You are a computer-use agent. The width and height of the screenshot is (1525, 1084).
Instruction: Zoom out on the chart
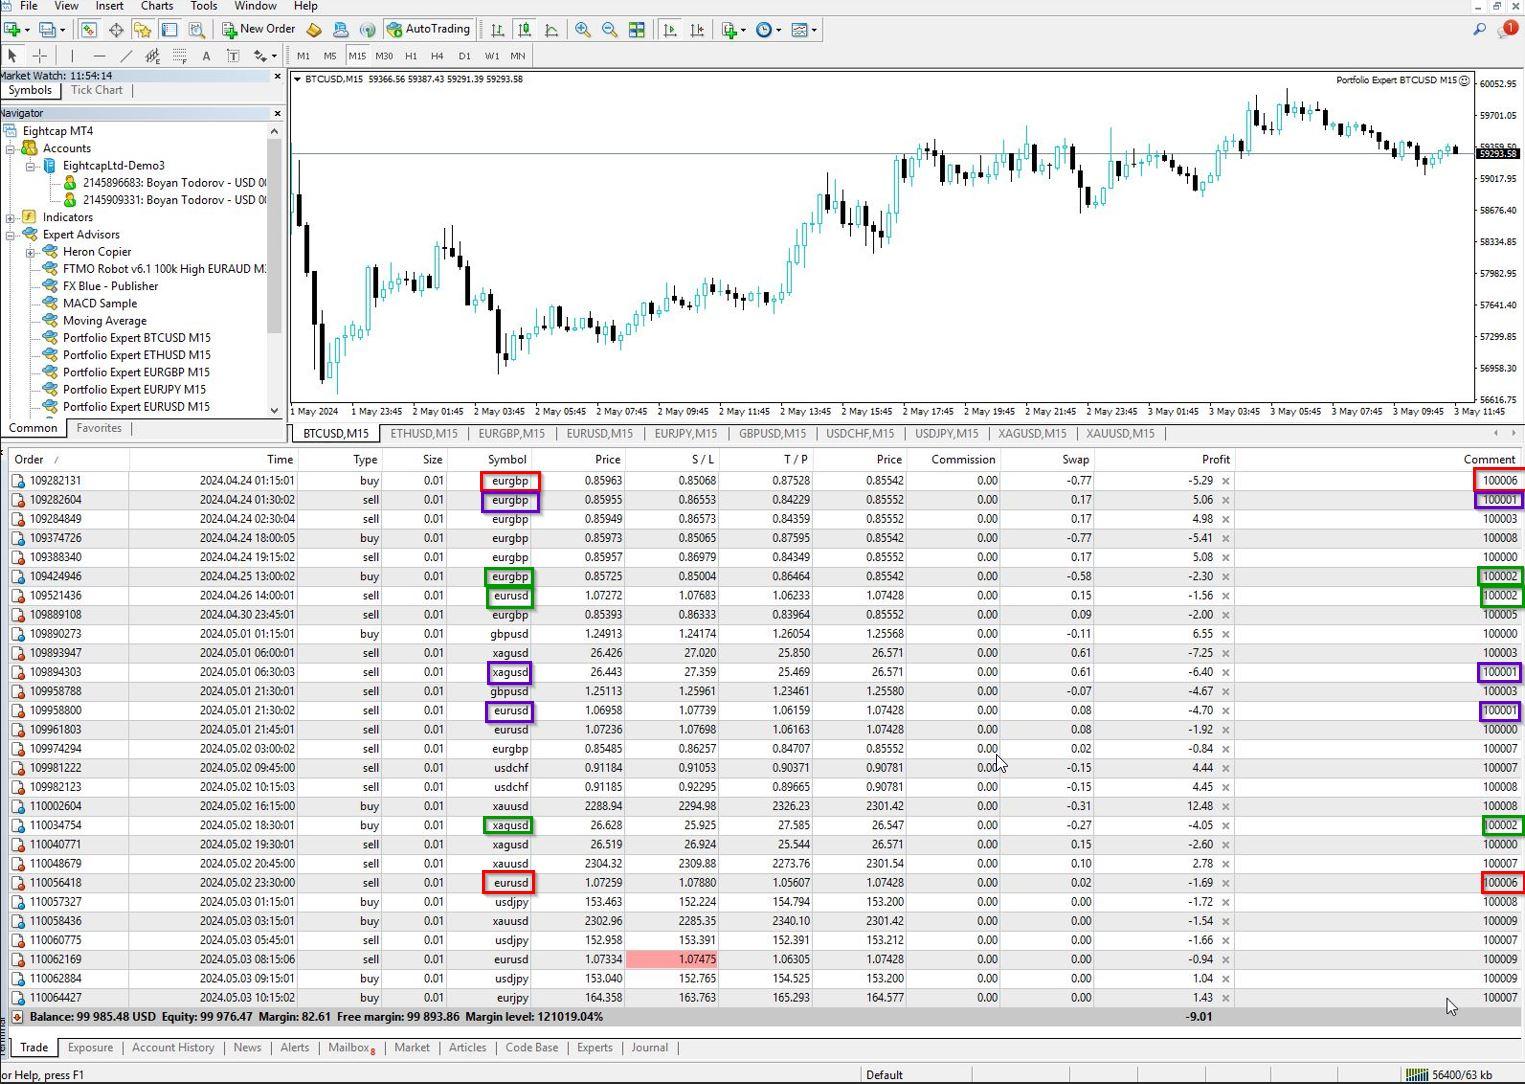(609, 30)
